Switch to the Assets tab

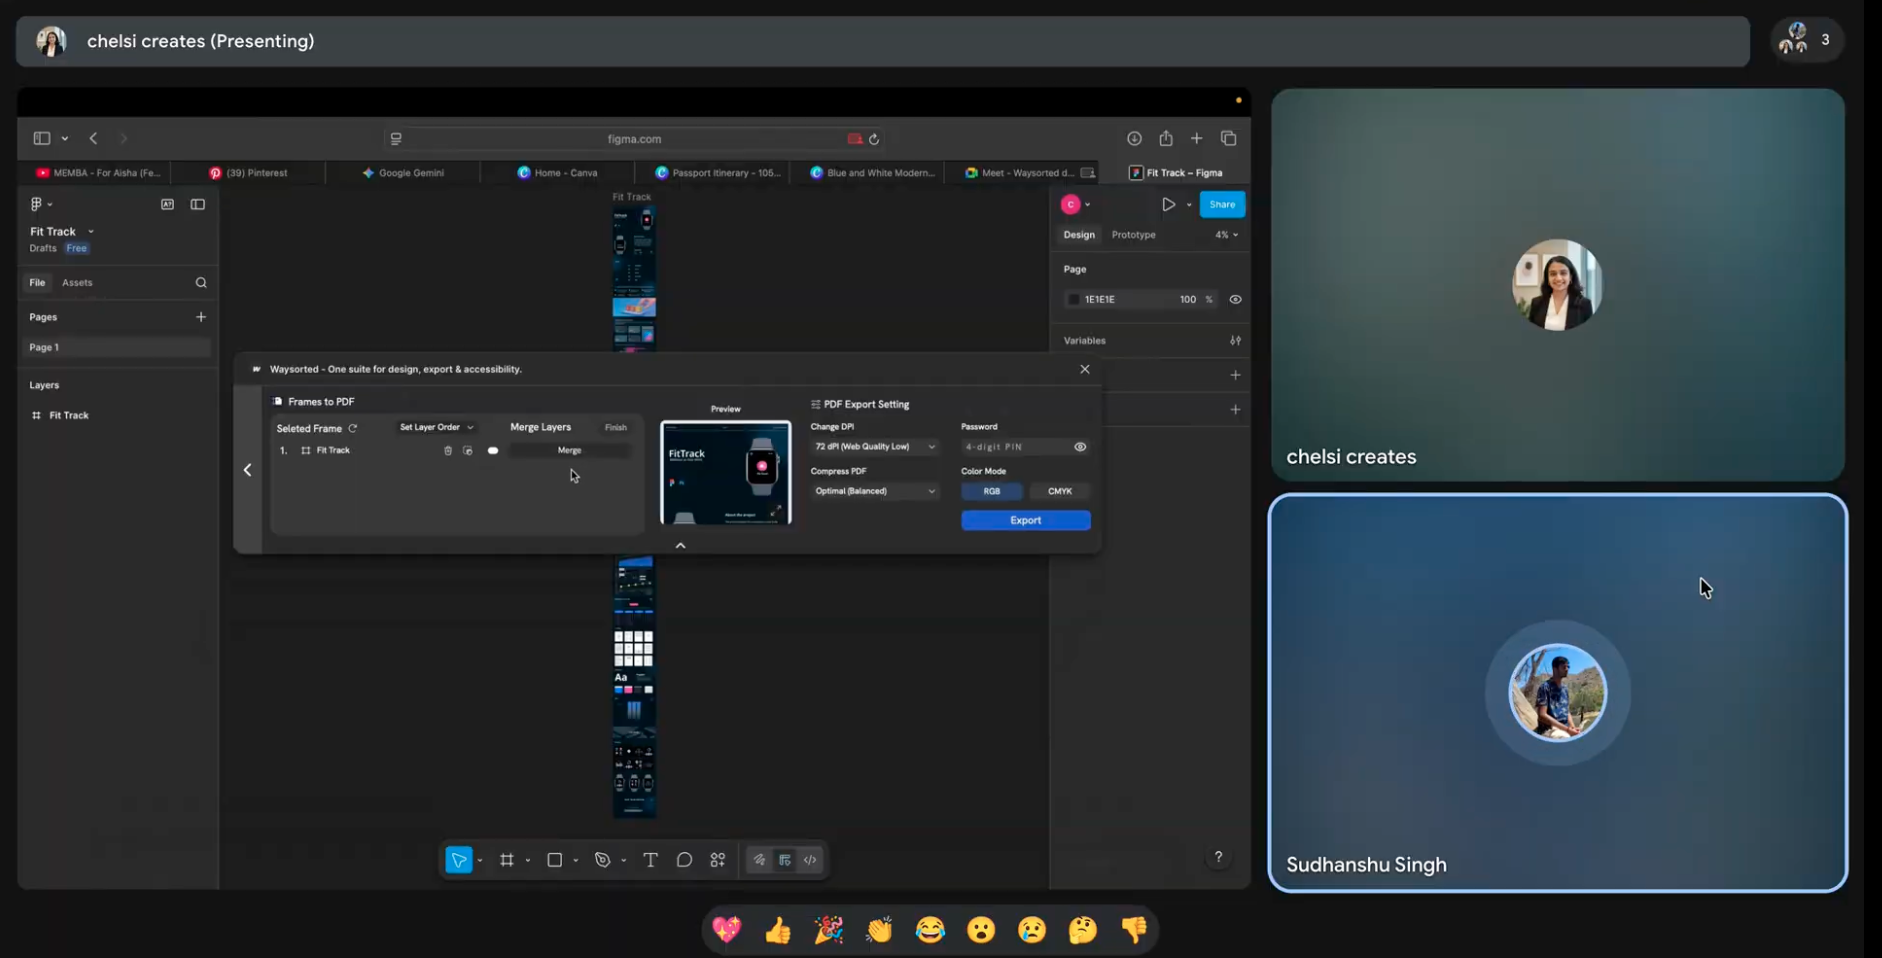coord(77,283)
